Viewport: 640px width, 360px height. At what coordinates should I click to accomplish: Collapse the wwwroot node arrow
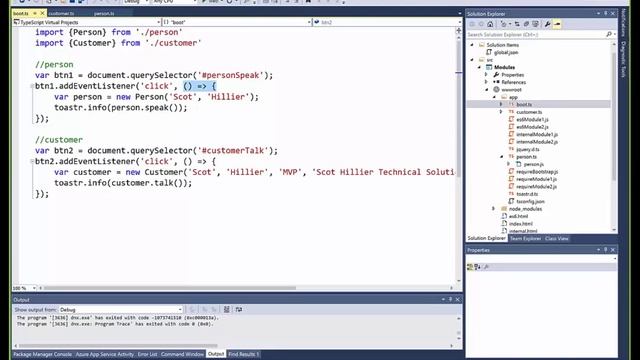coord(487,89)
